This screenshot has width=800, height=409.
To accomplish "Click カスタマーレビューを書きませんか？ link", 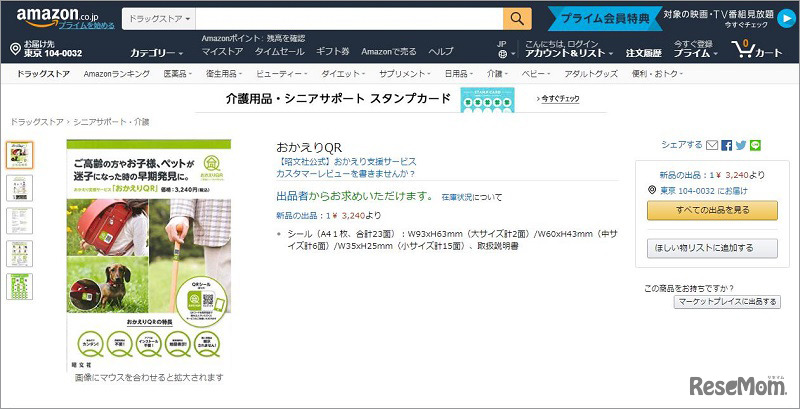I will pyautogui.click(x=346, y=173).
